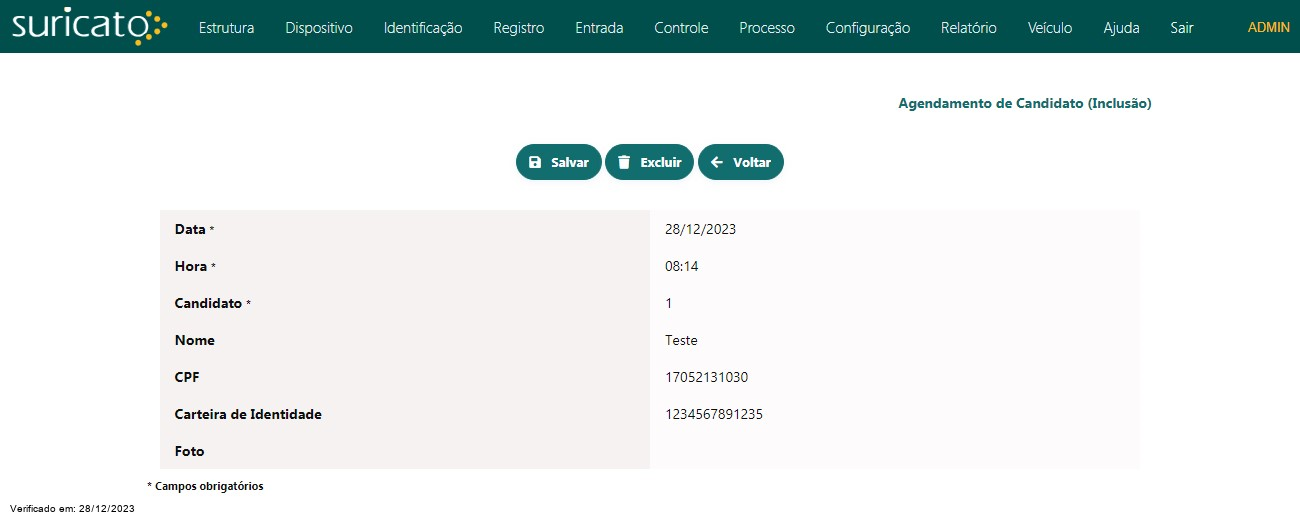Click the ADMIN user label

[1268, 28]
